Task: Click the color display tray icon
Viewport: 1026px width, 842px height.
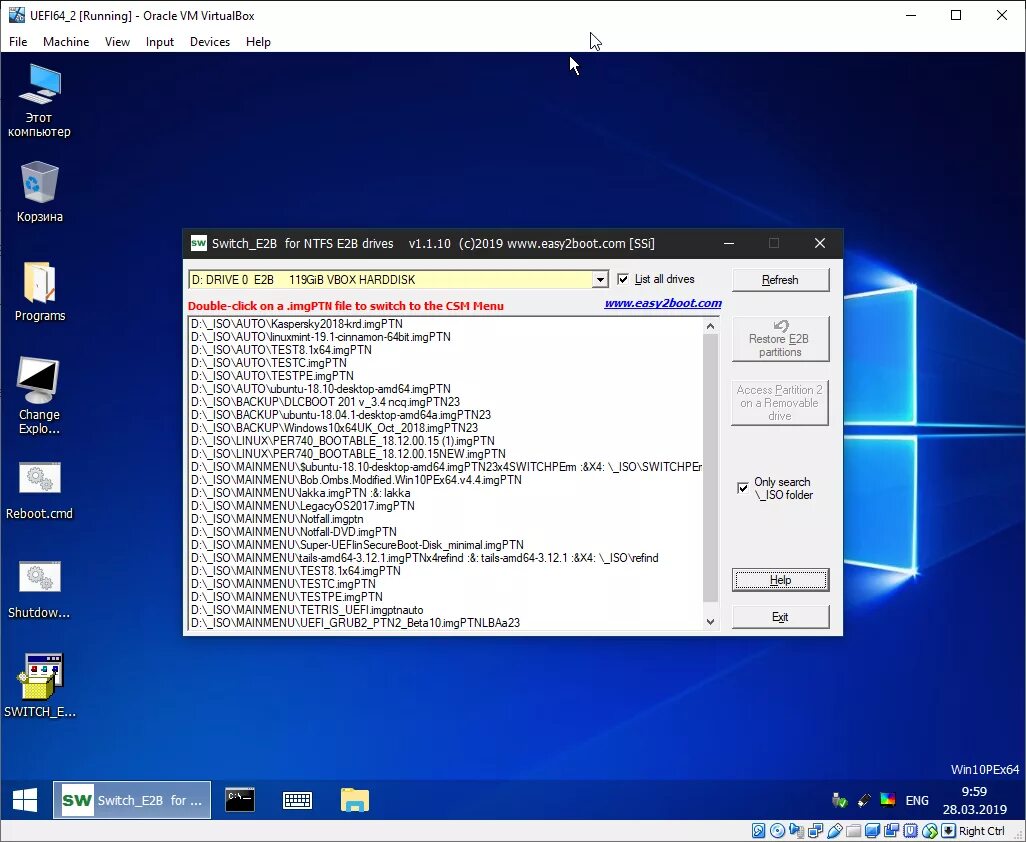Action: 888,799
